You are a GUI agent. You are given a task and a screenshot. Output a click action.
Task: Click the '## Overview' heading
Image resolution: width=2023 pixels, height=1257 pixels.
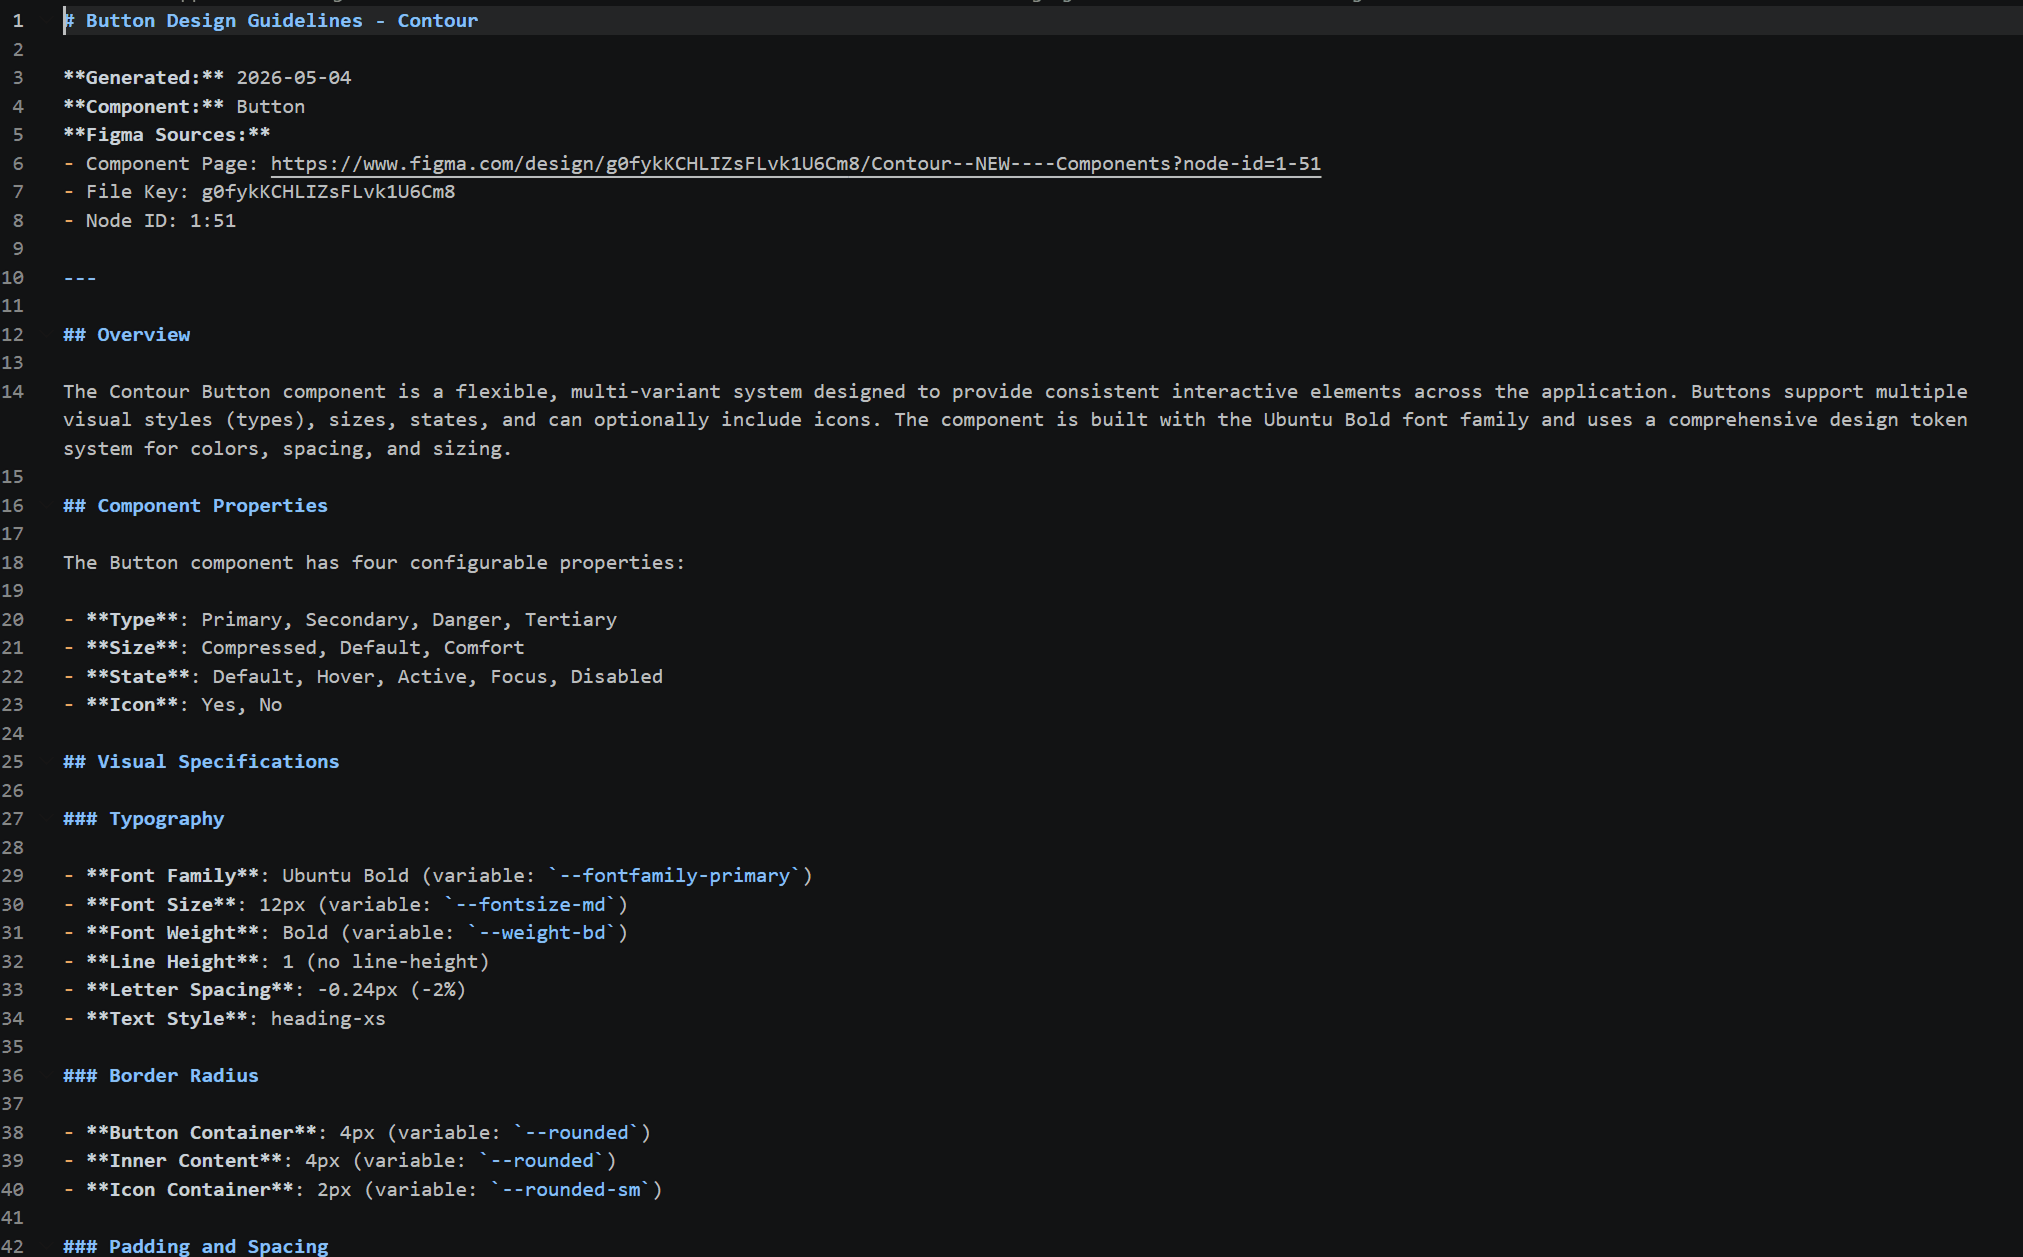(127, 335)
